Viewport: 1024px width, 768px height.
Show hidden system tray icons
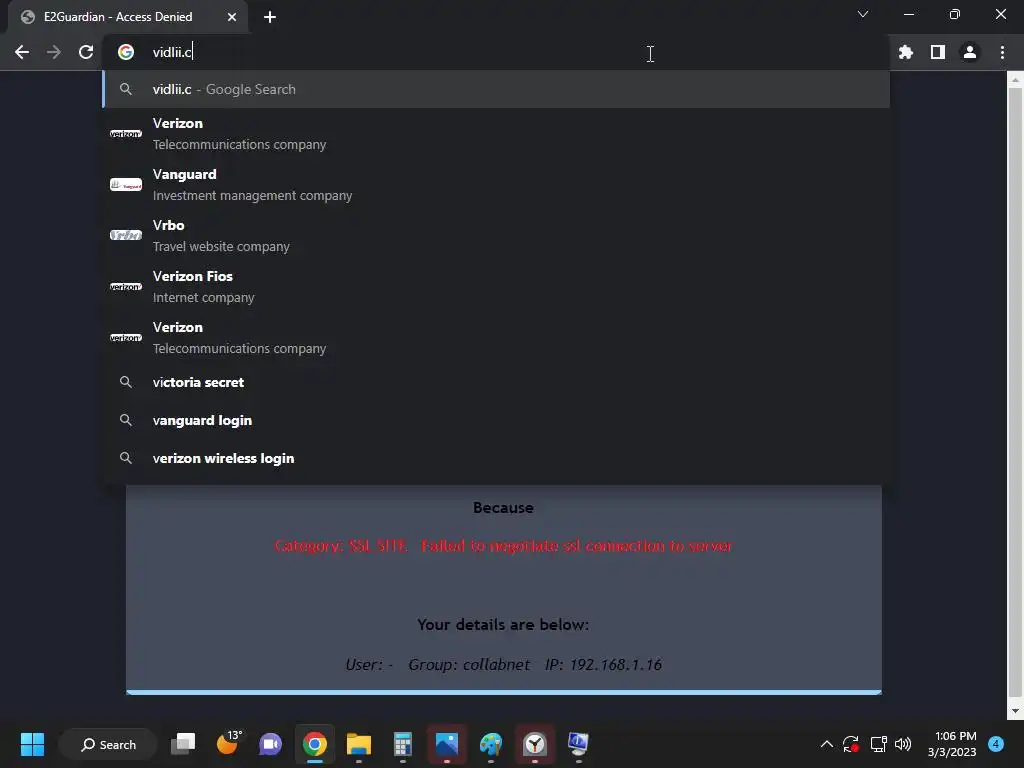coord(826,744)
